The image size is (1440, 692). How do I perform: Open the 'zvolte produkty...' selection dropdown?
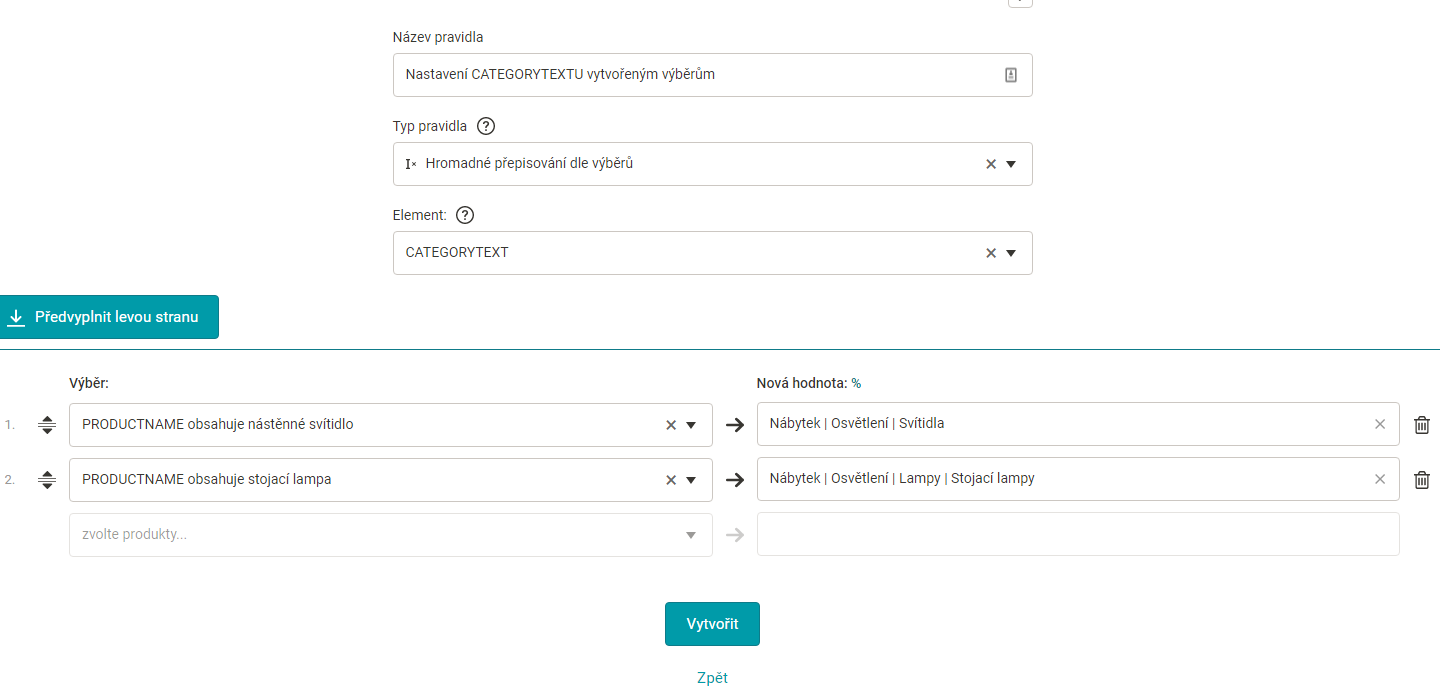click(x=690, y=535)
